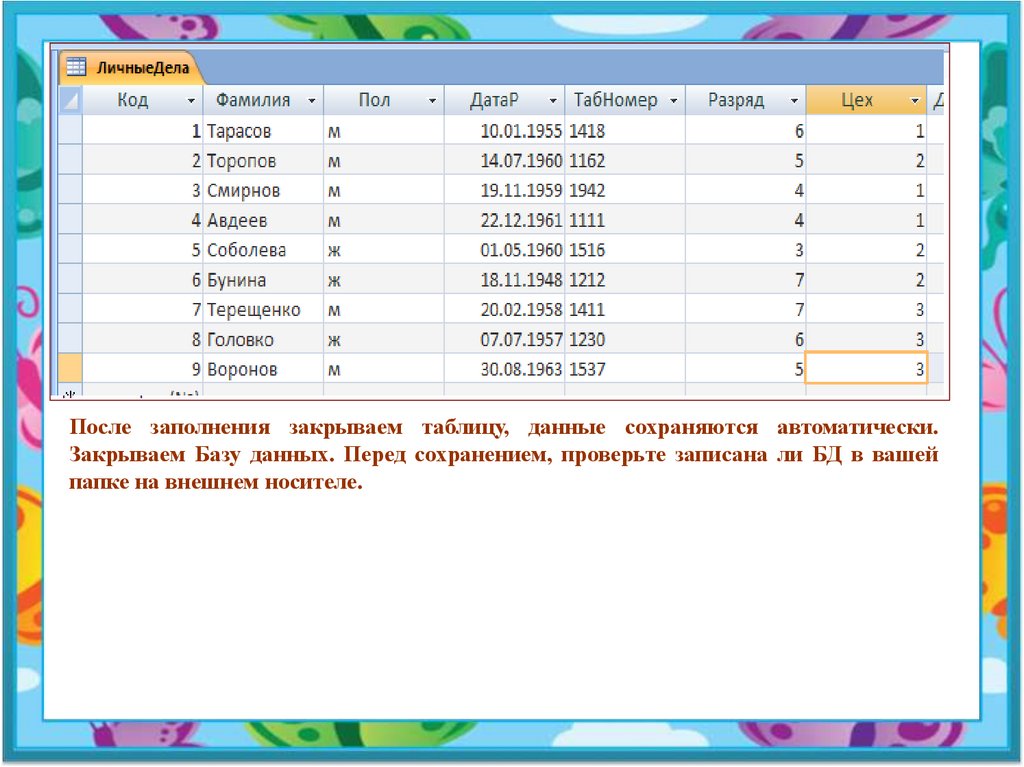The width and height of the screenshot is (1024, 767).
Task: Click the date cell 14.07.1960
Action: point(504,161)
